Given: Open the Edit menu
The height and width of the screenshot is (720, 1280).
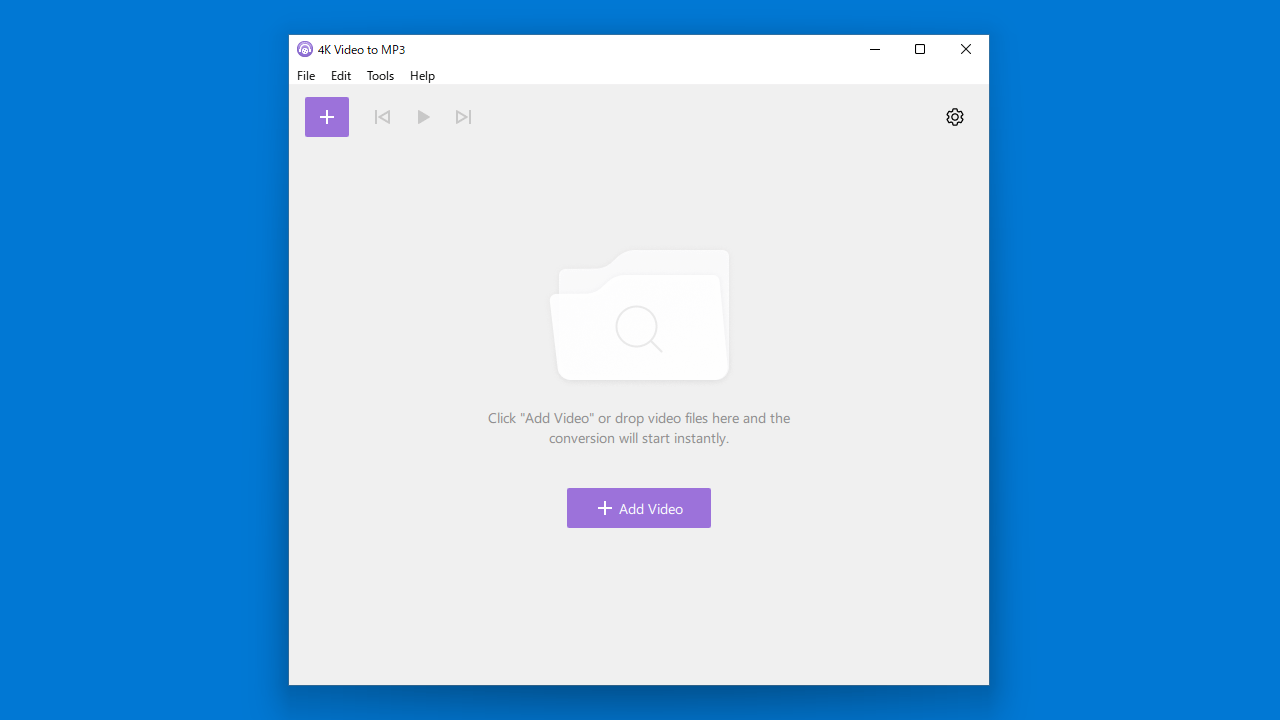Looking at the screenshot, I should pos(341,76).
